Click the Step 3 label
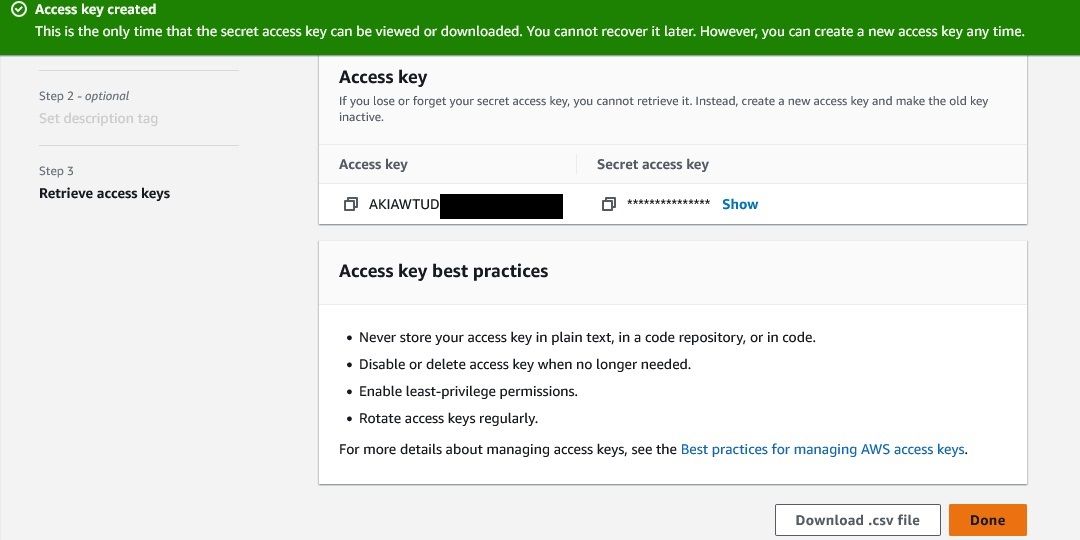The height and width of the screenshot is (540, 1080). [57, 171]
